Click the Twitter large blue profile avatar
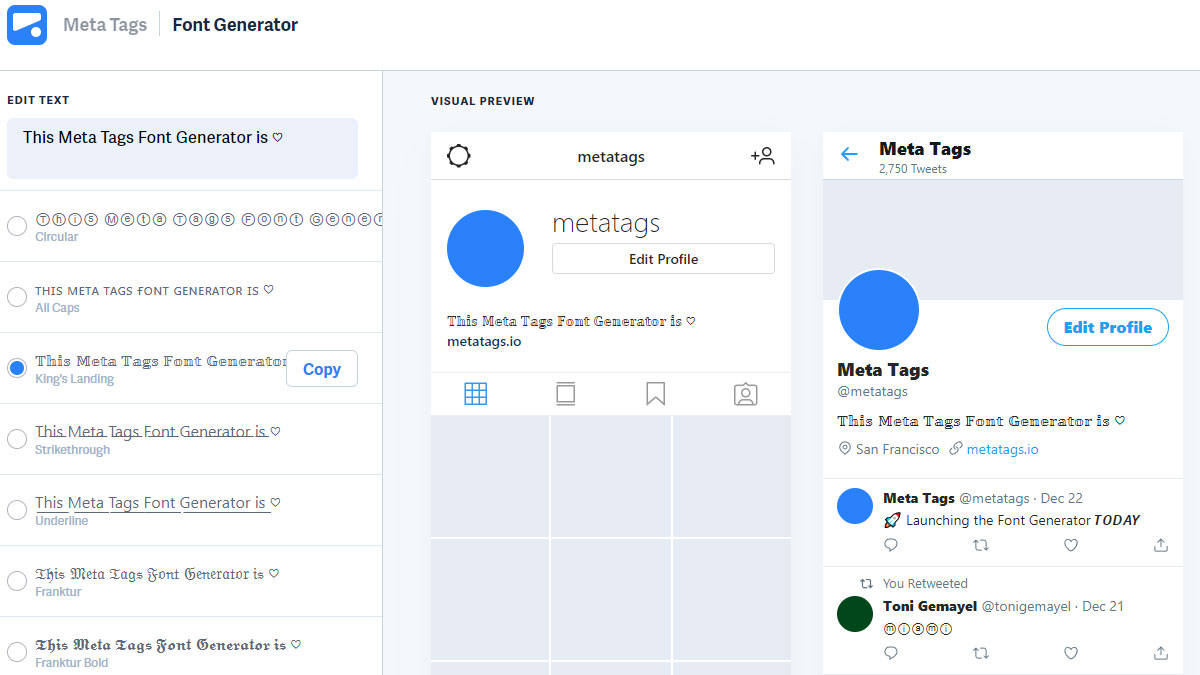1200x675 pixels. tap(879, 310)
